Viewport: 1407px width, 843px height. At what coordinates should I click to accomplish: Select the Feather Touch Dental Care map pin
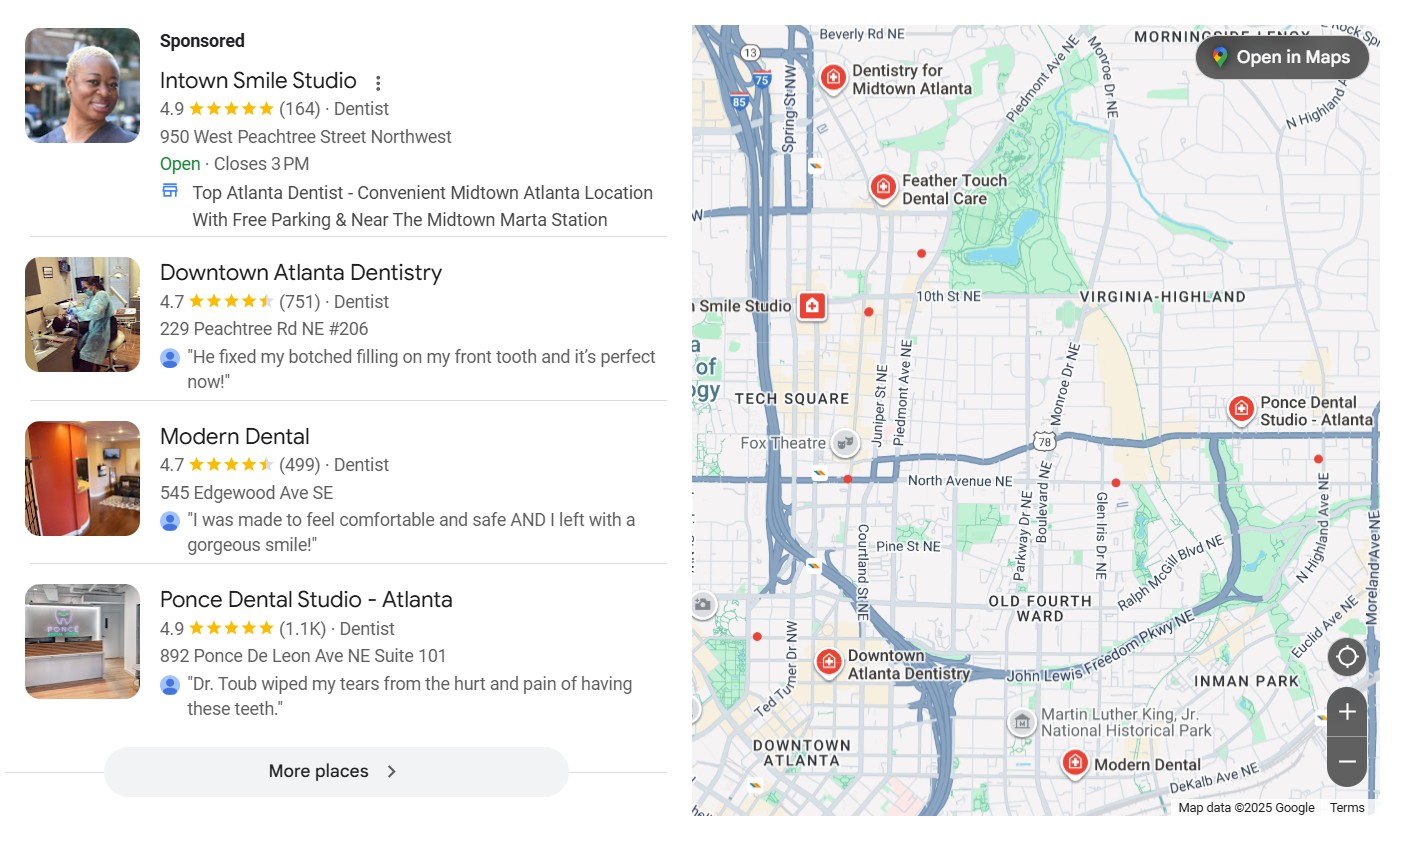882,187
